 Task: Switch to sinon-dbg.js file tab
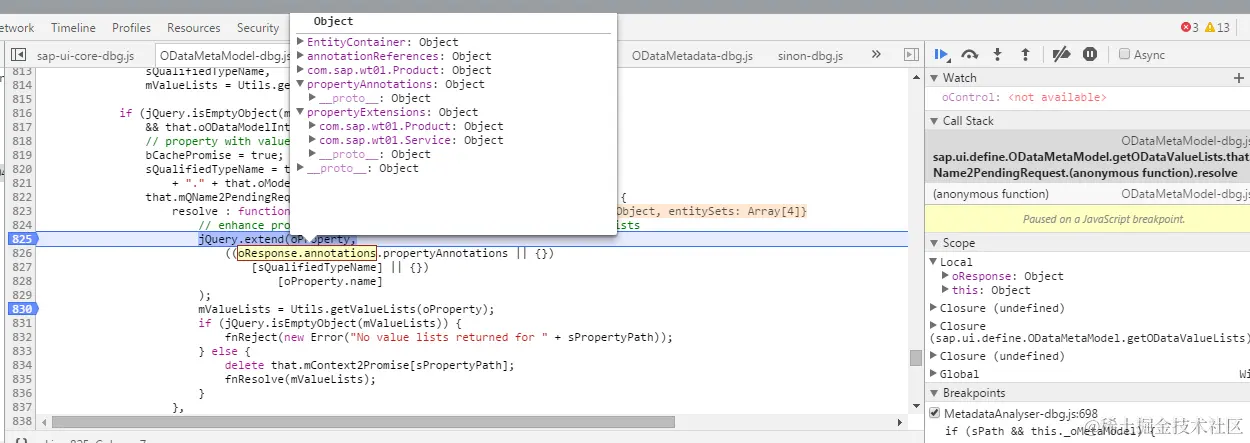[812, 56]
